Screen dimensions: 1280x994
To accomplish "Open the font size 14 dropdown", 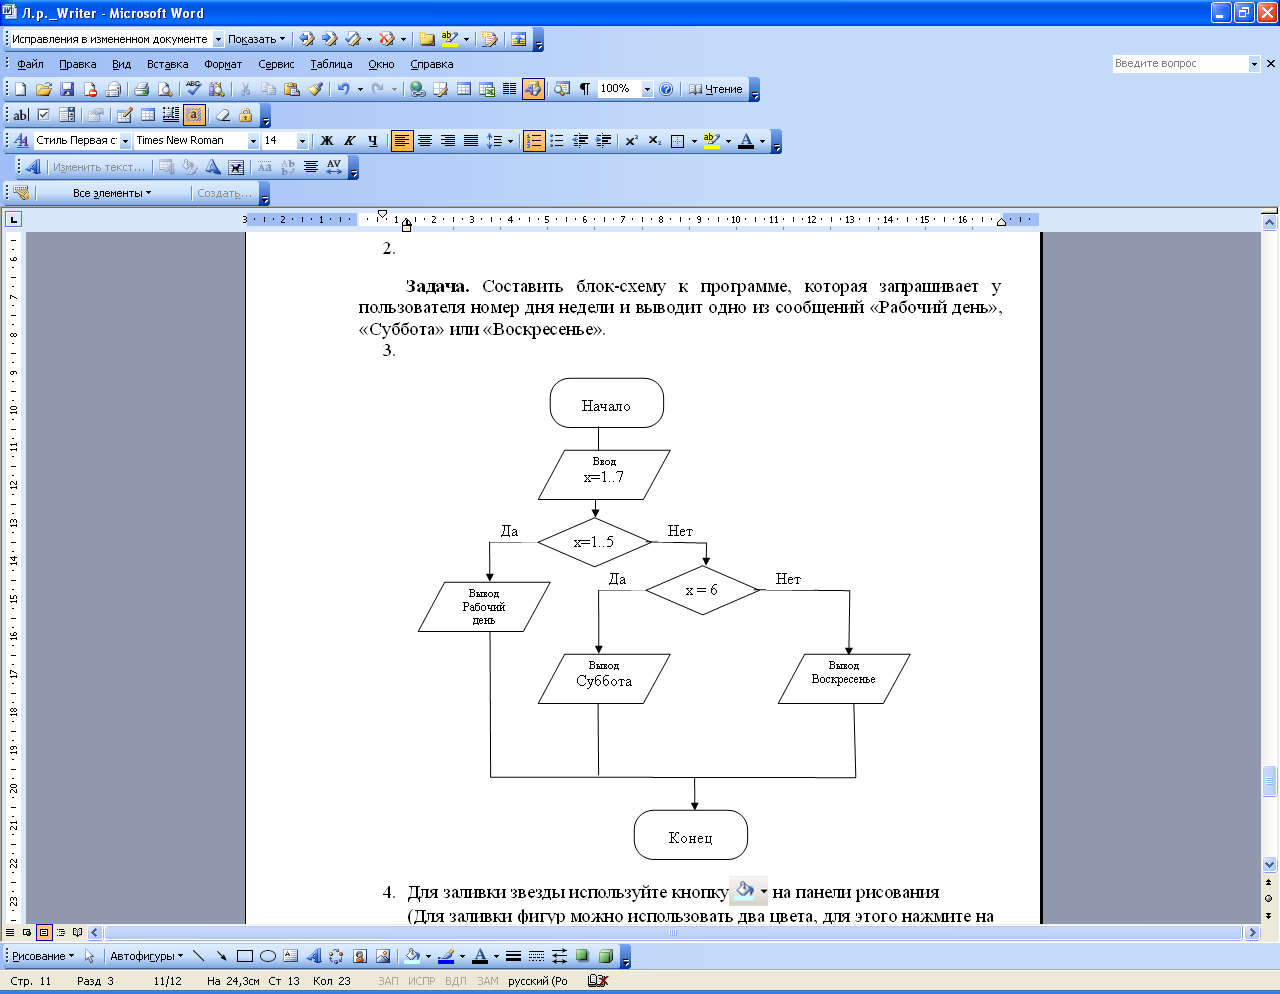I will click(302, 141).
